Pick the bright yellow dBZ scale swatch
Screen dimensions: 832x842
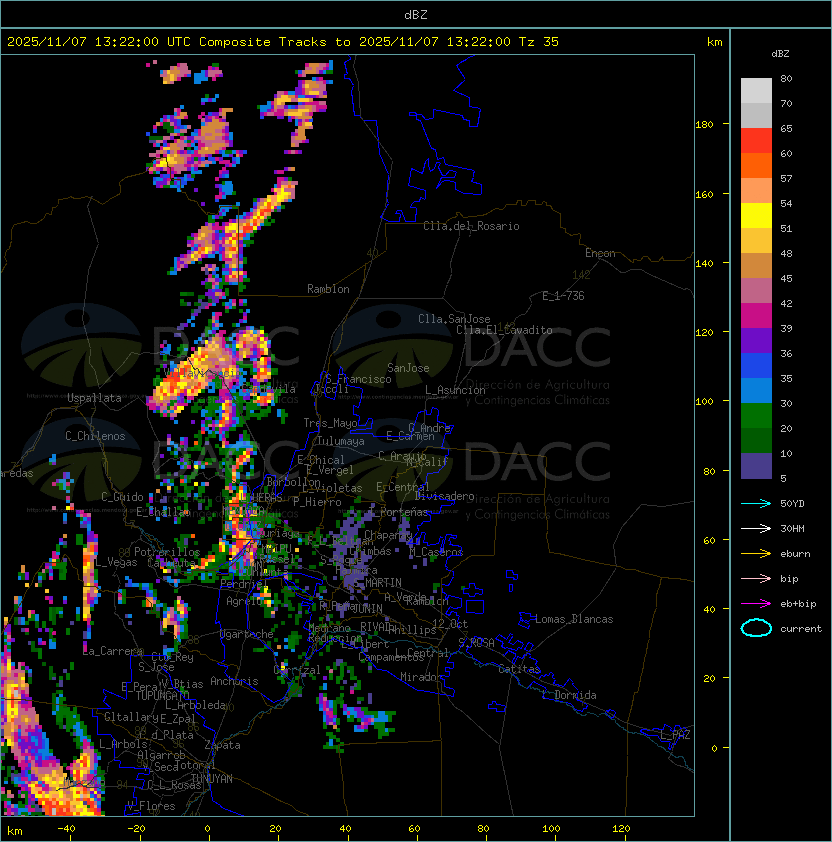756,215
